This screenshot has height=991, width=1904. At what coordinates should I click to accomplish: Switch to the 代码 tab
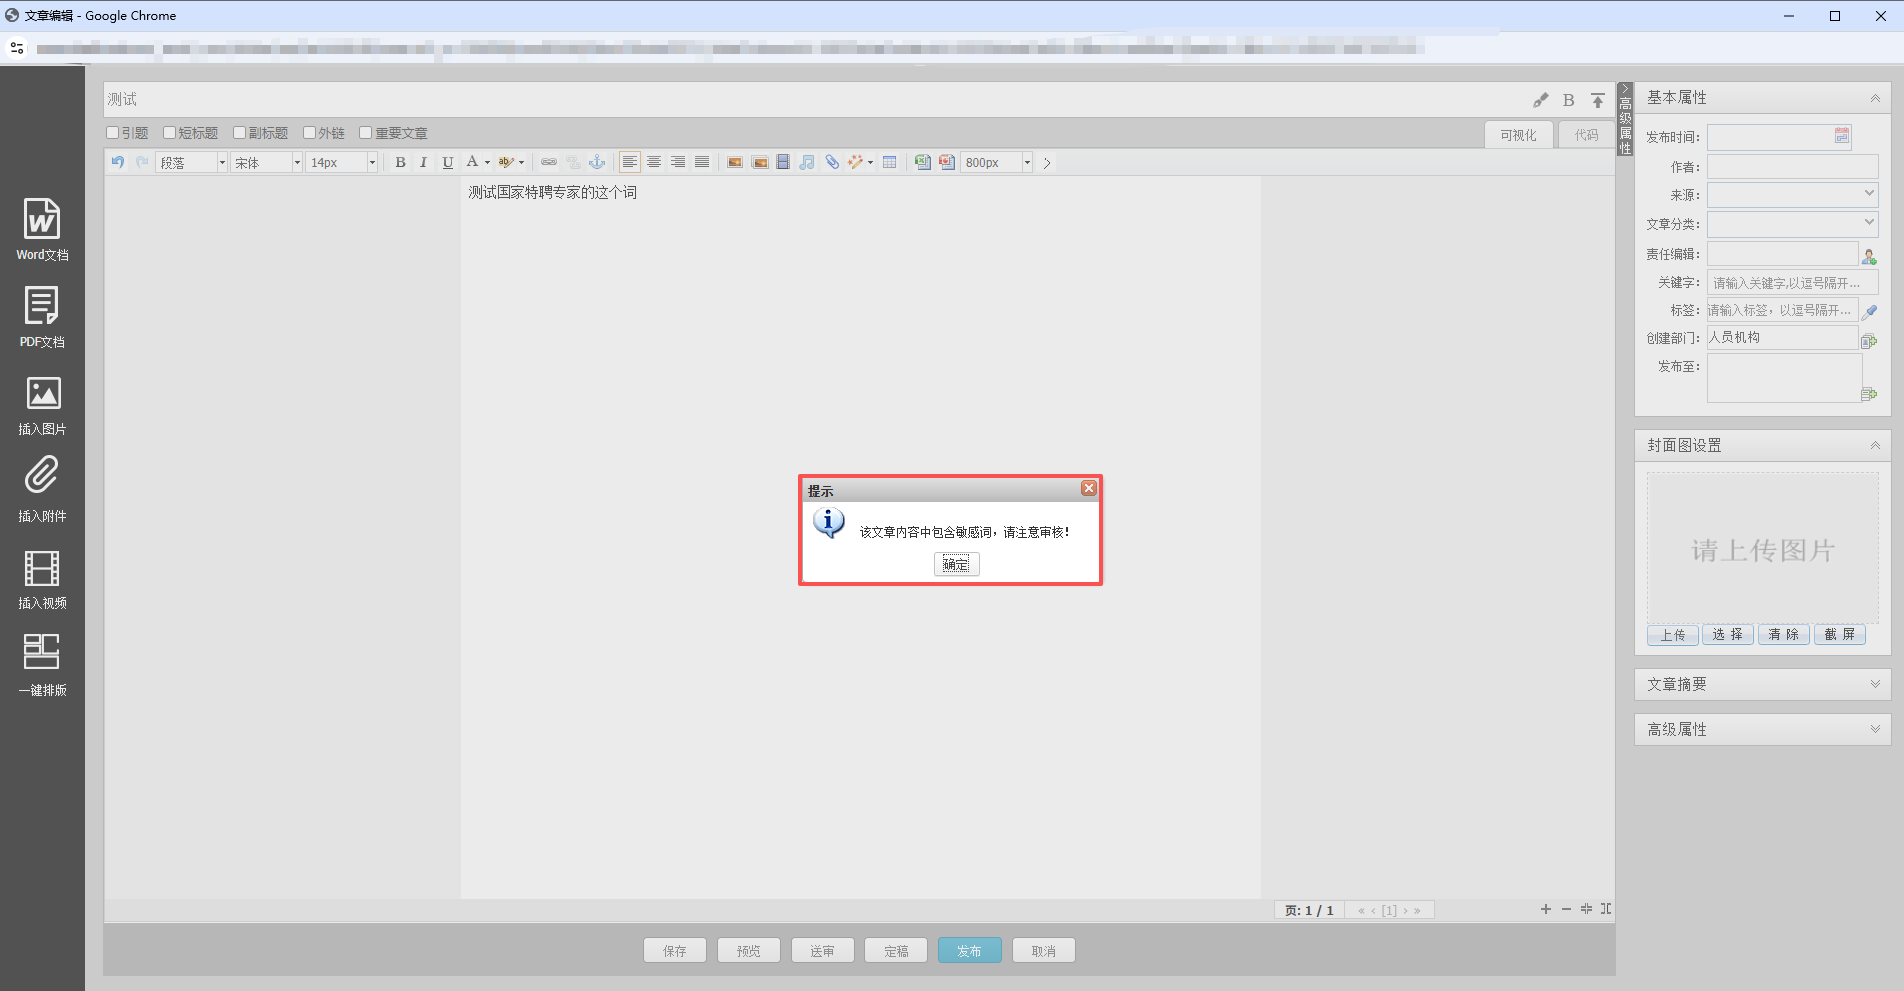(1586, 135)
